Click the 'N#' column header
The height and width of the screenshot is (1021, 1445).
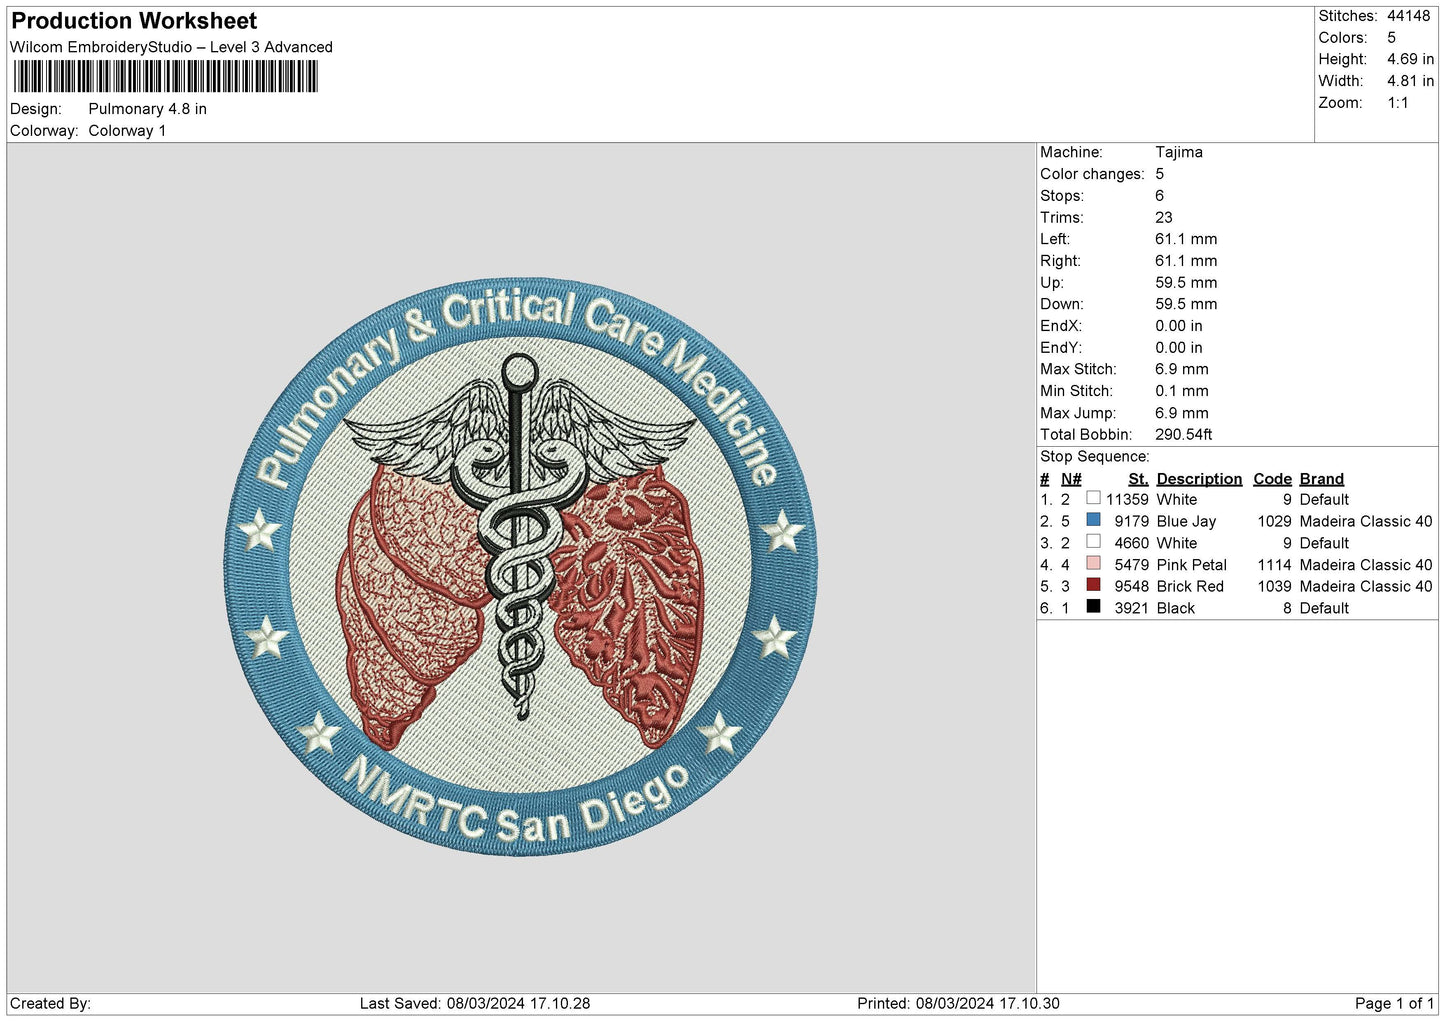point(1071,479)
